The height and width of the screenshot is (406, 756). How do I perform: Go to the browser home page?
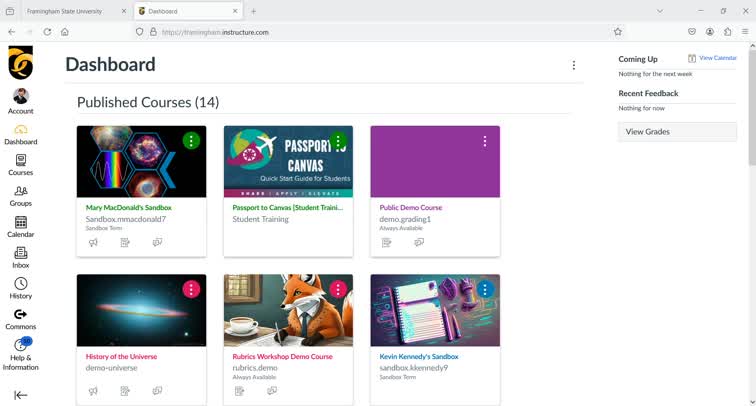click(x=65, y=32)
